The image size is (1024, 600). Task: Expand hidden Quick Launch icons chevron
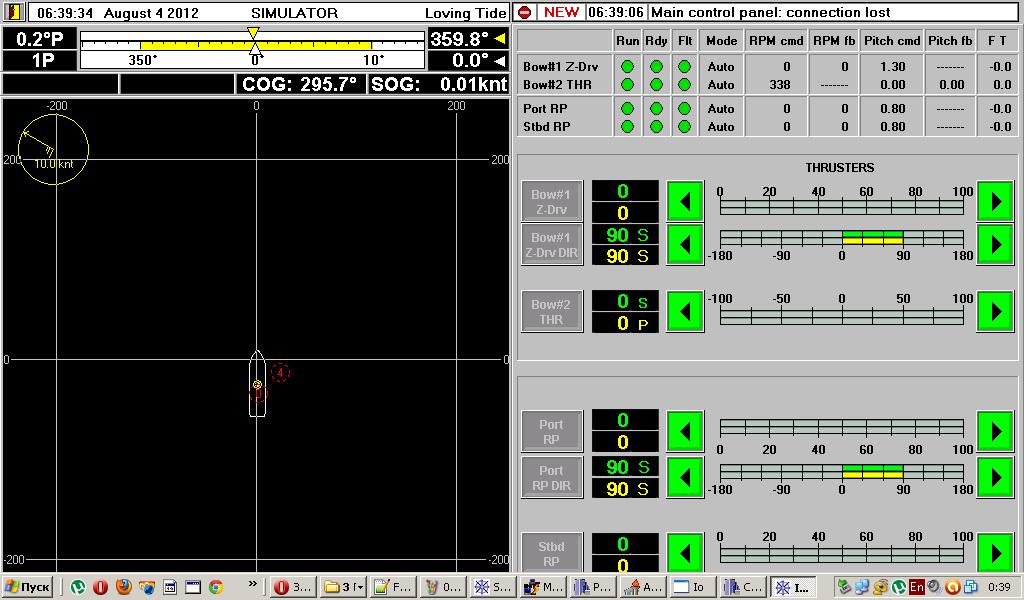point(252,584)
